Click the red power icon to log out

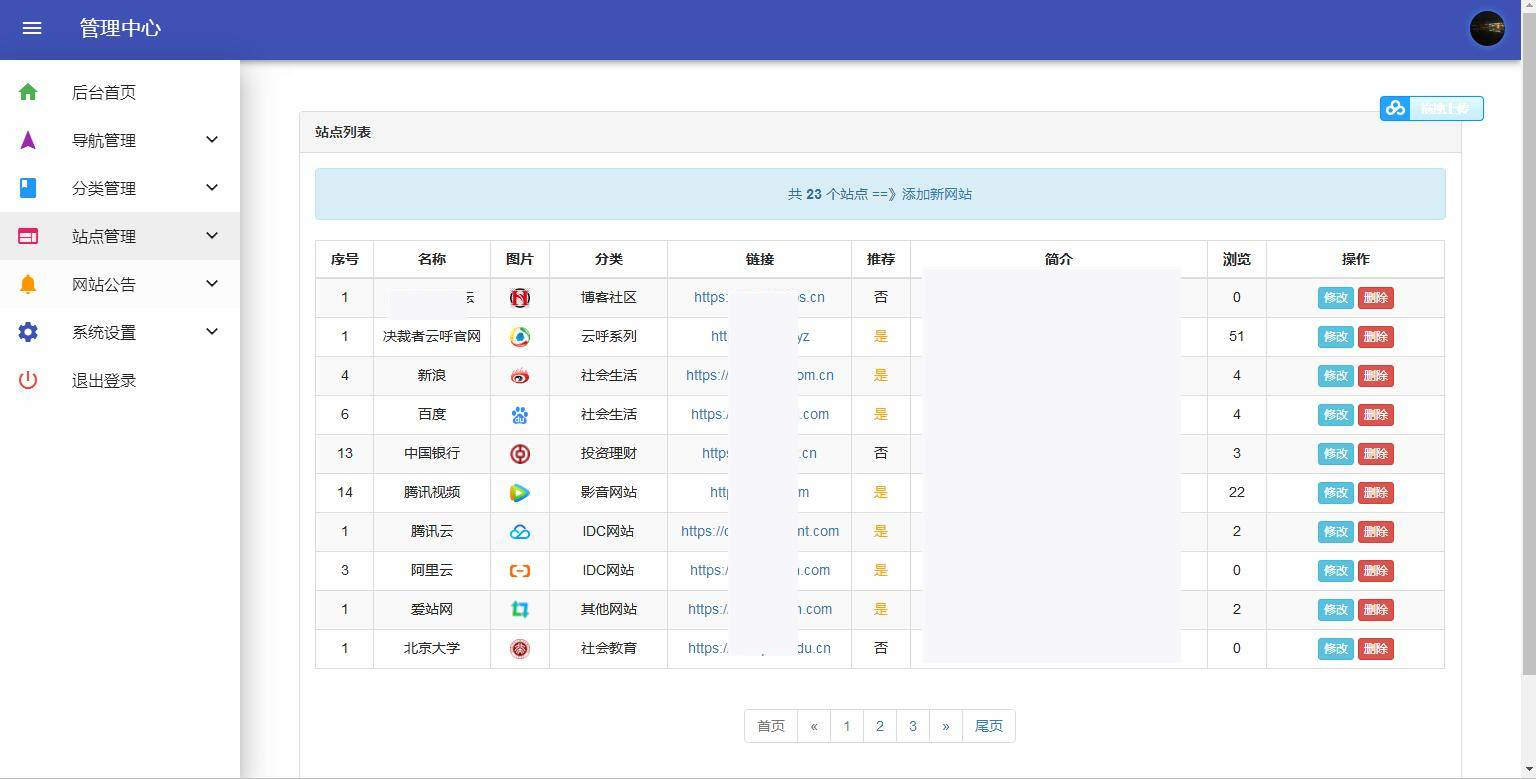coord(27,380)
